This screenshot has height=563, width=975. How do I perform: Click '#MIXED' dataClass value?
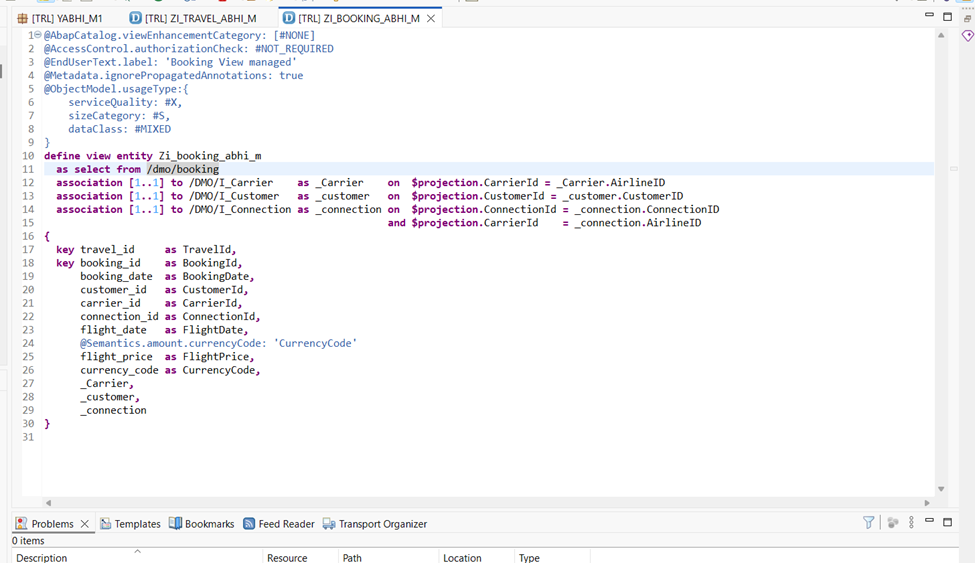click(152, 129)
